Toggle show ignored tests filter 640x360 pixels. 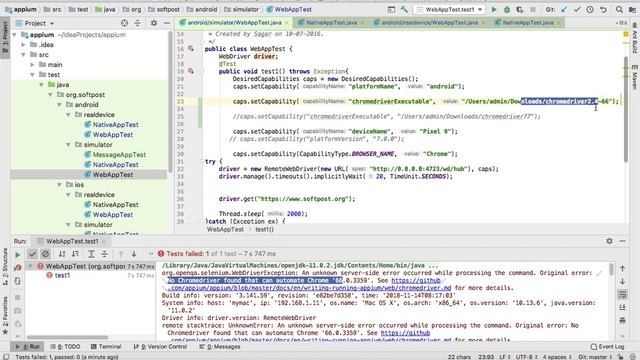coord(45,254)
